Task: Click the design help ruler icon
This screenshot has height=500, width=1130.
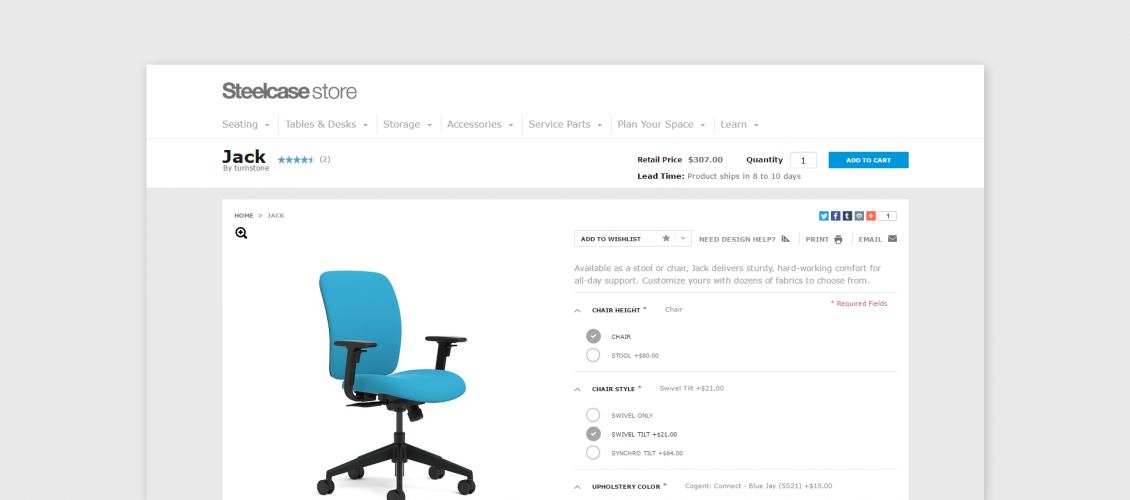Action: click(x=786, y=238)
